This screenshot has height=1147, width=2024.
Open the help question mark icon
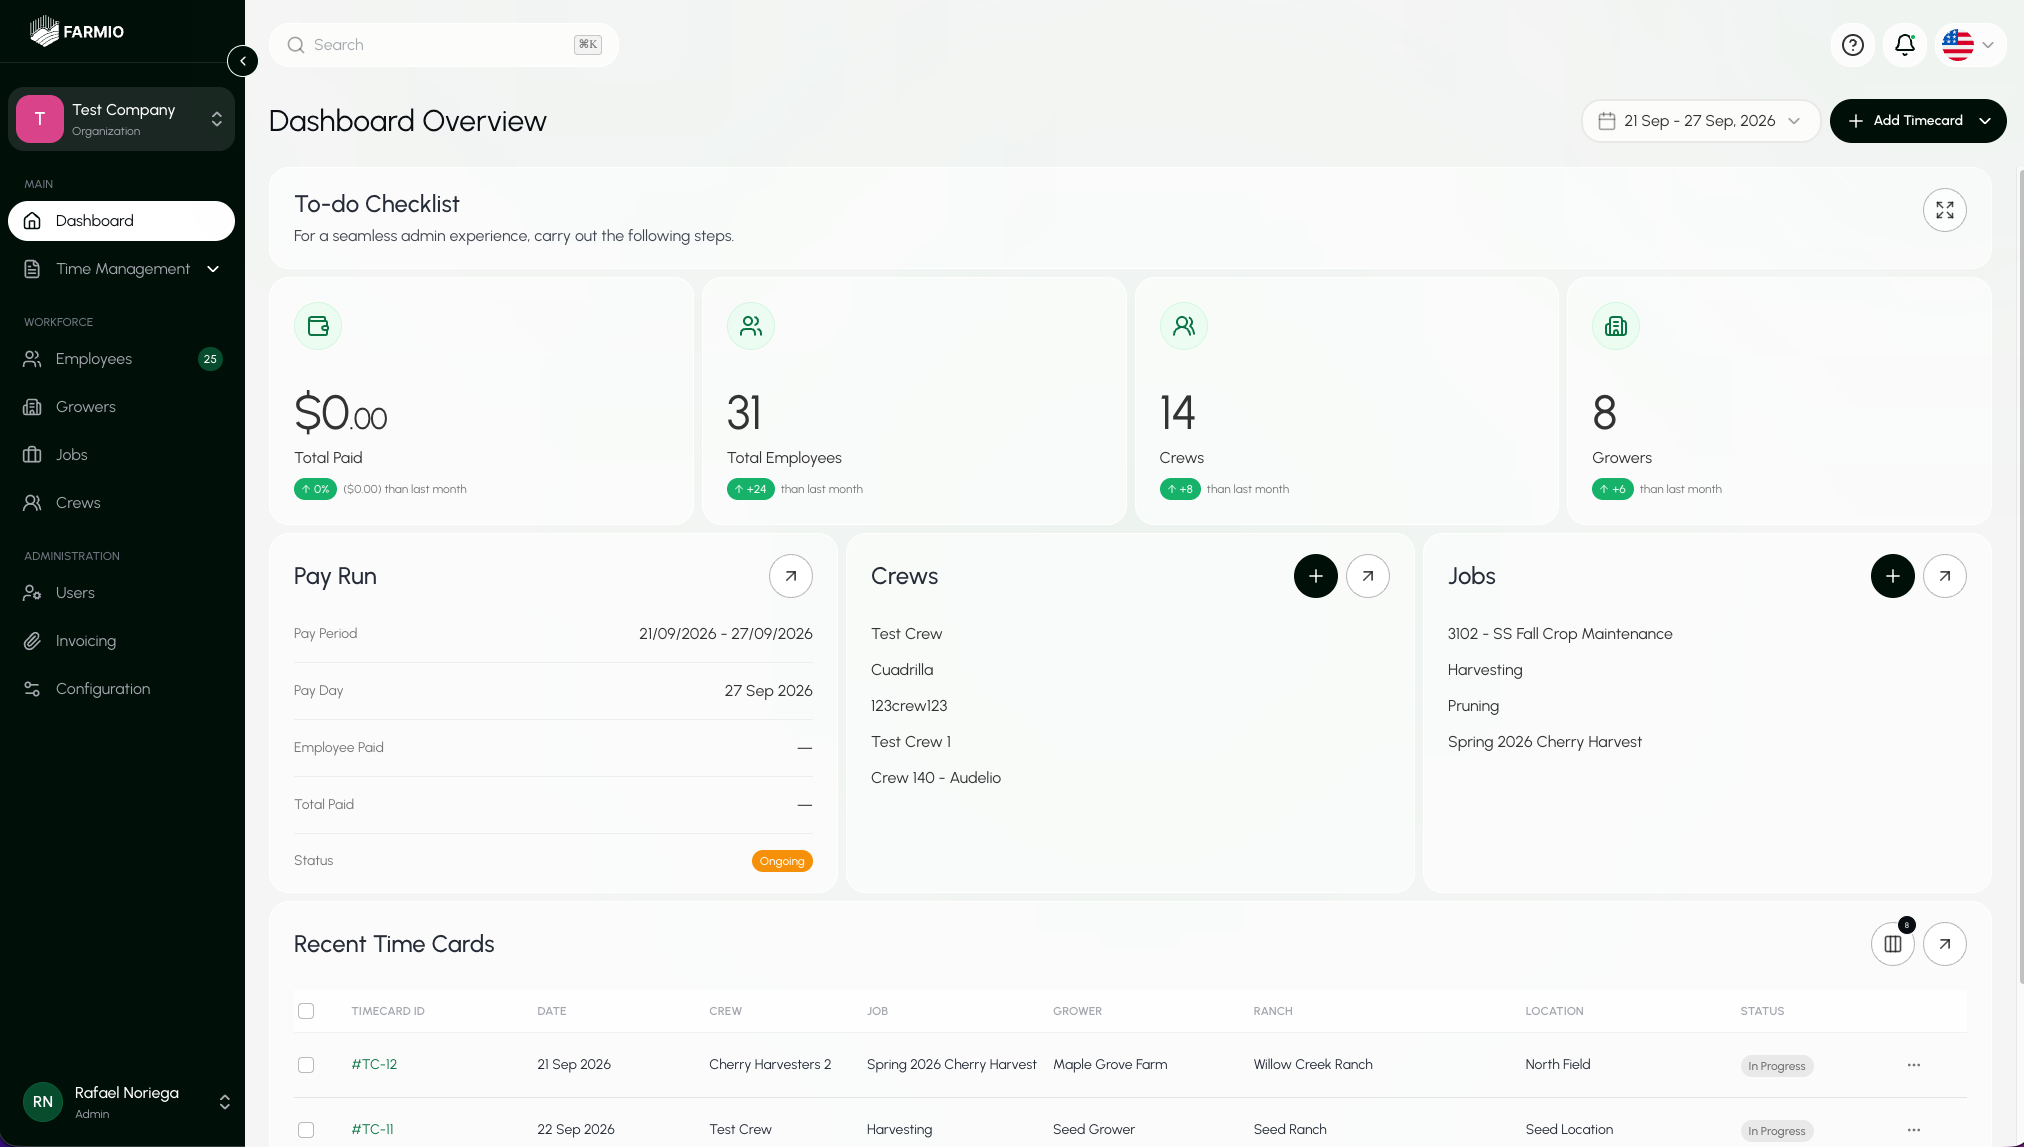pyautogui.click(x=1853, y=45)
